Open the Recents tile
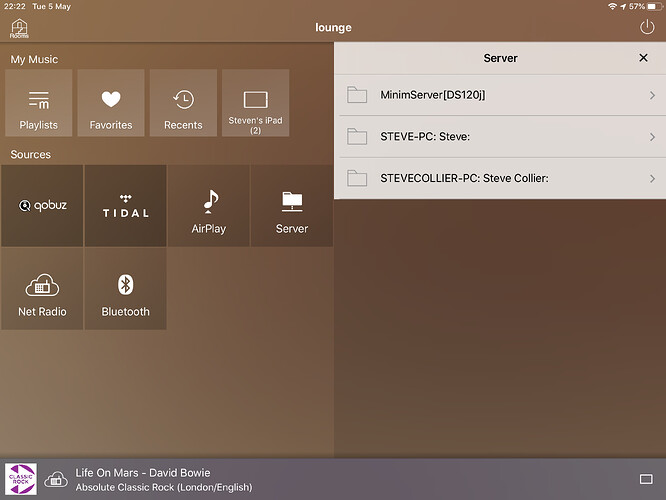This screenshot has width=666, height=500. 183,103
